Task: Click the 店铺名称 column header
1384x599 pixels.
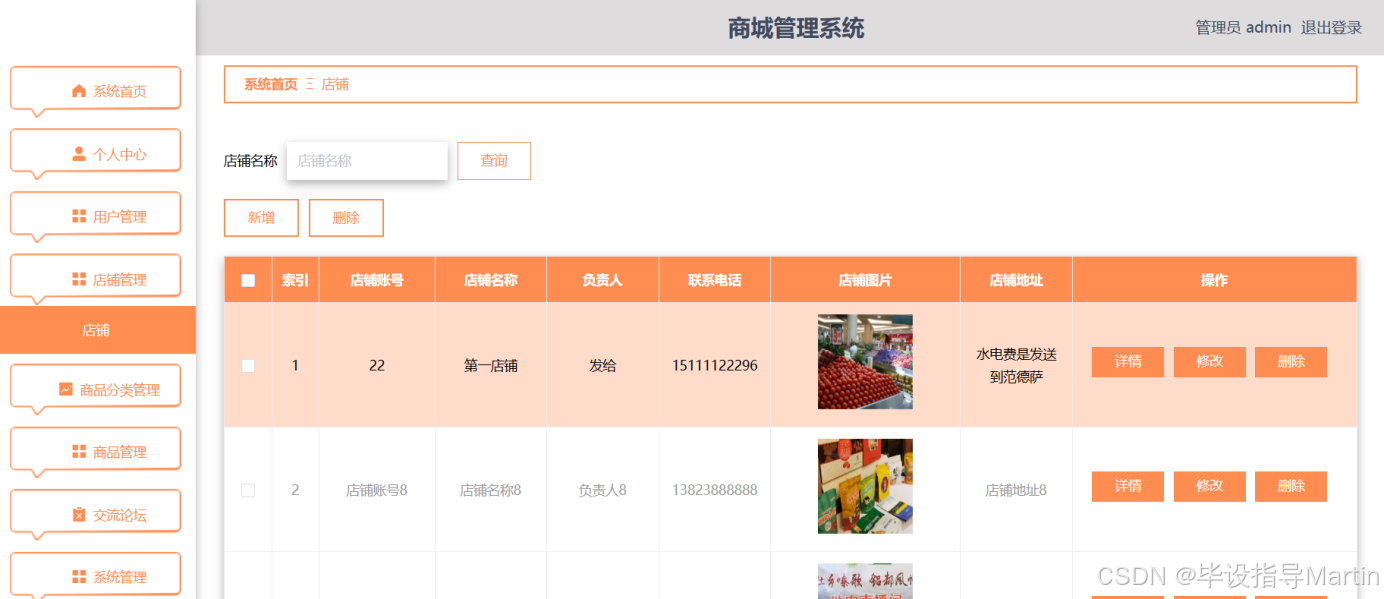Action: [x=491, y=280]
